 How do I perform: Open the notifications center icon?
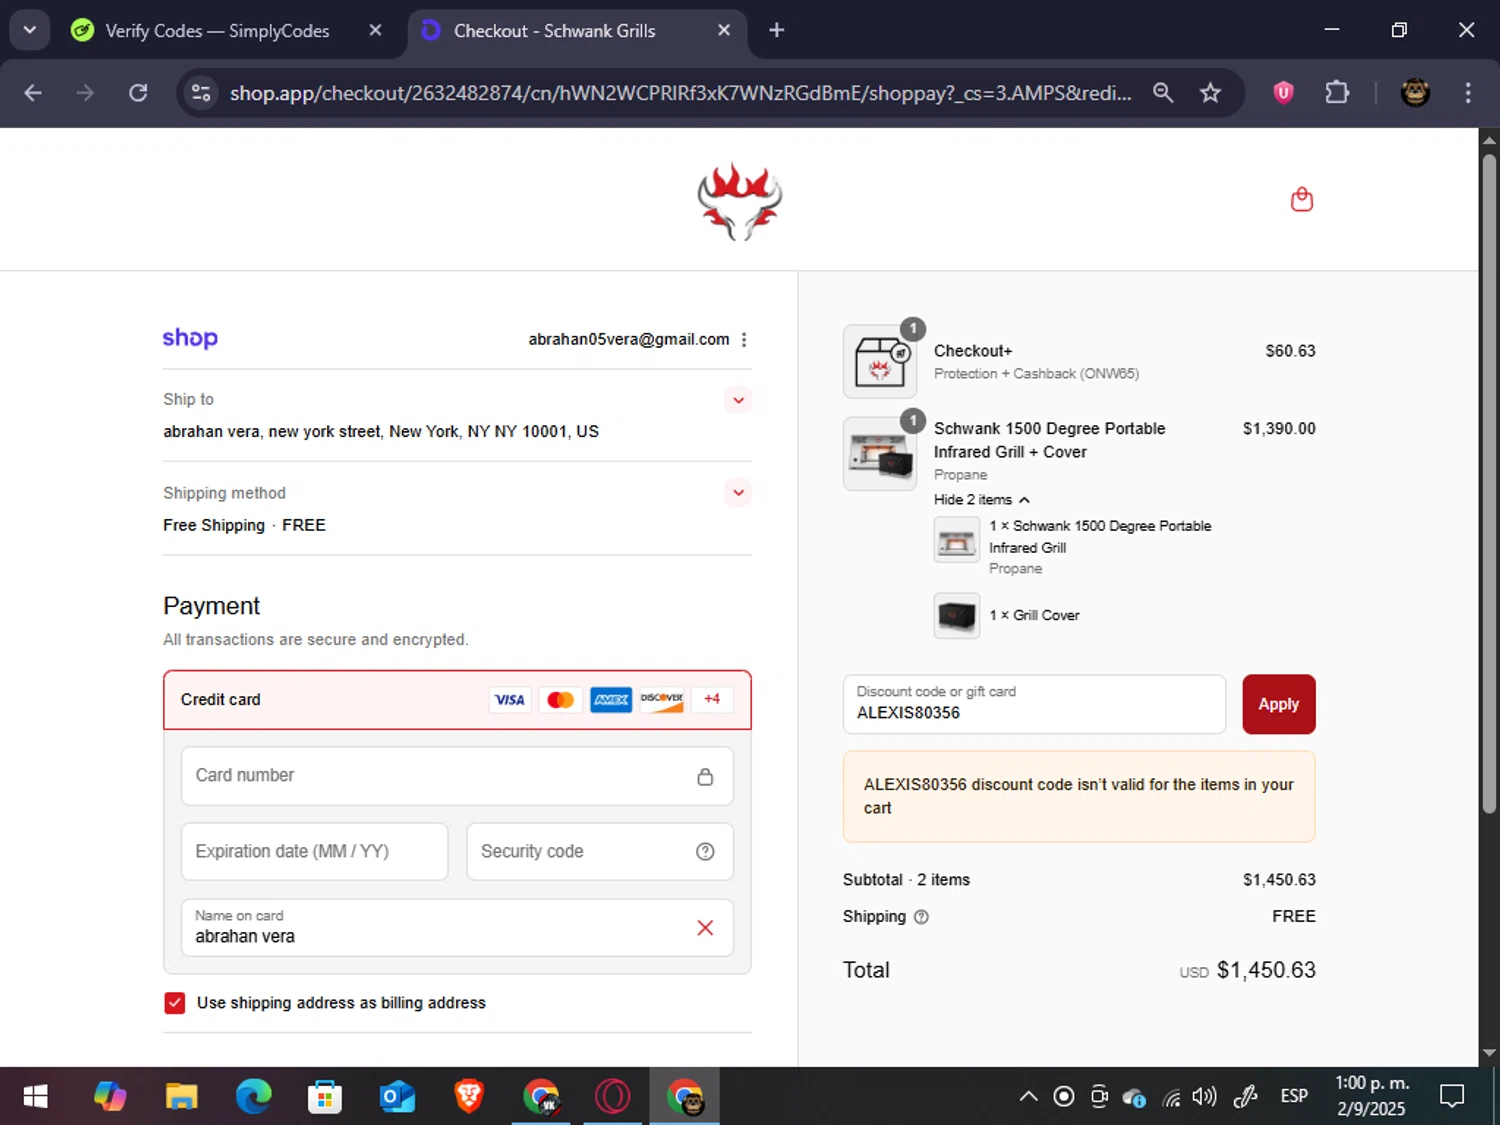tap(1452, 1097)
